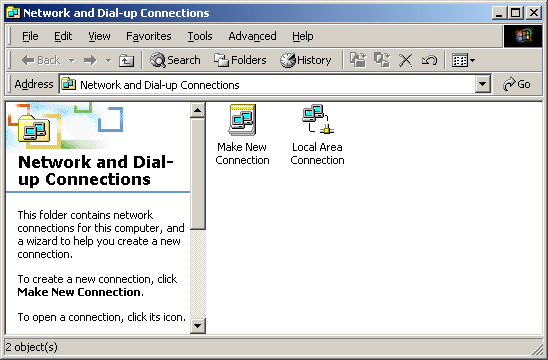Screen dimensions: 548x360
Task: Click the Go button
Action: coord(517,84)
